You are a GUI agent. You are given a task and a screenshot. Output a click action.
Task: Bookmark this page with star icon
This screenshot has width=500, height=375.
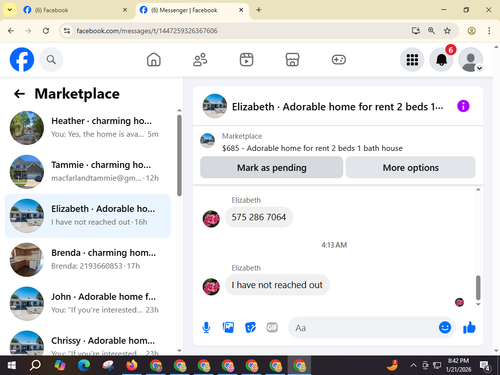(x=447, y=31)
